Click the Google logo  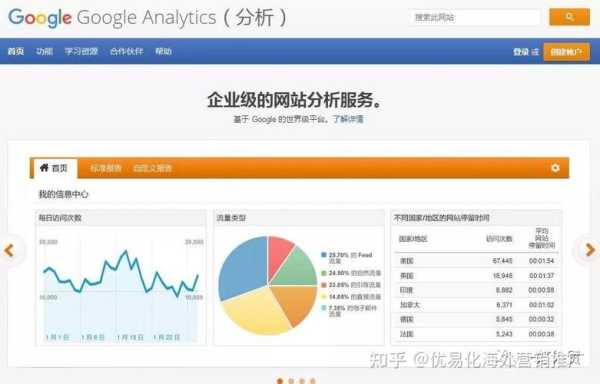click(40, 18)
